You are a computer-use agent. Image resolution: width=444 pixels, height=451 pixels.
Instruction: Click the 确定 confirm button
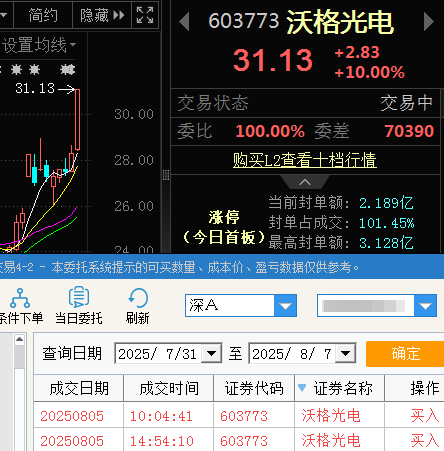pyautogui.click(x=405, y=354)
